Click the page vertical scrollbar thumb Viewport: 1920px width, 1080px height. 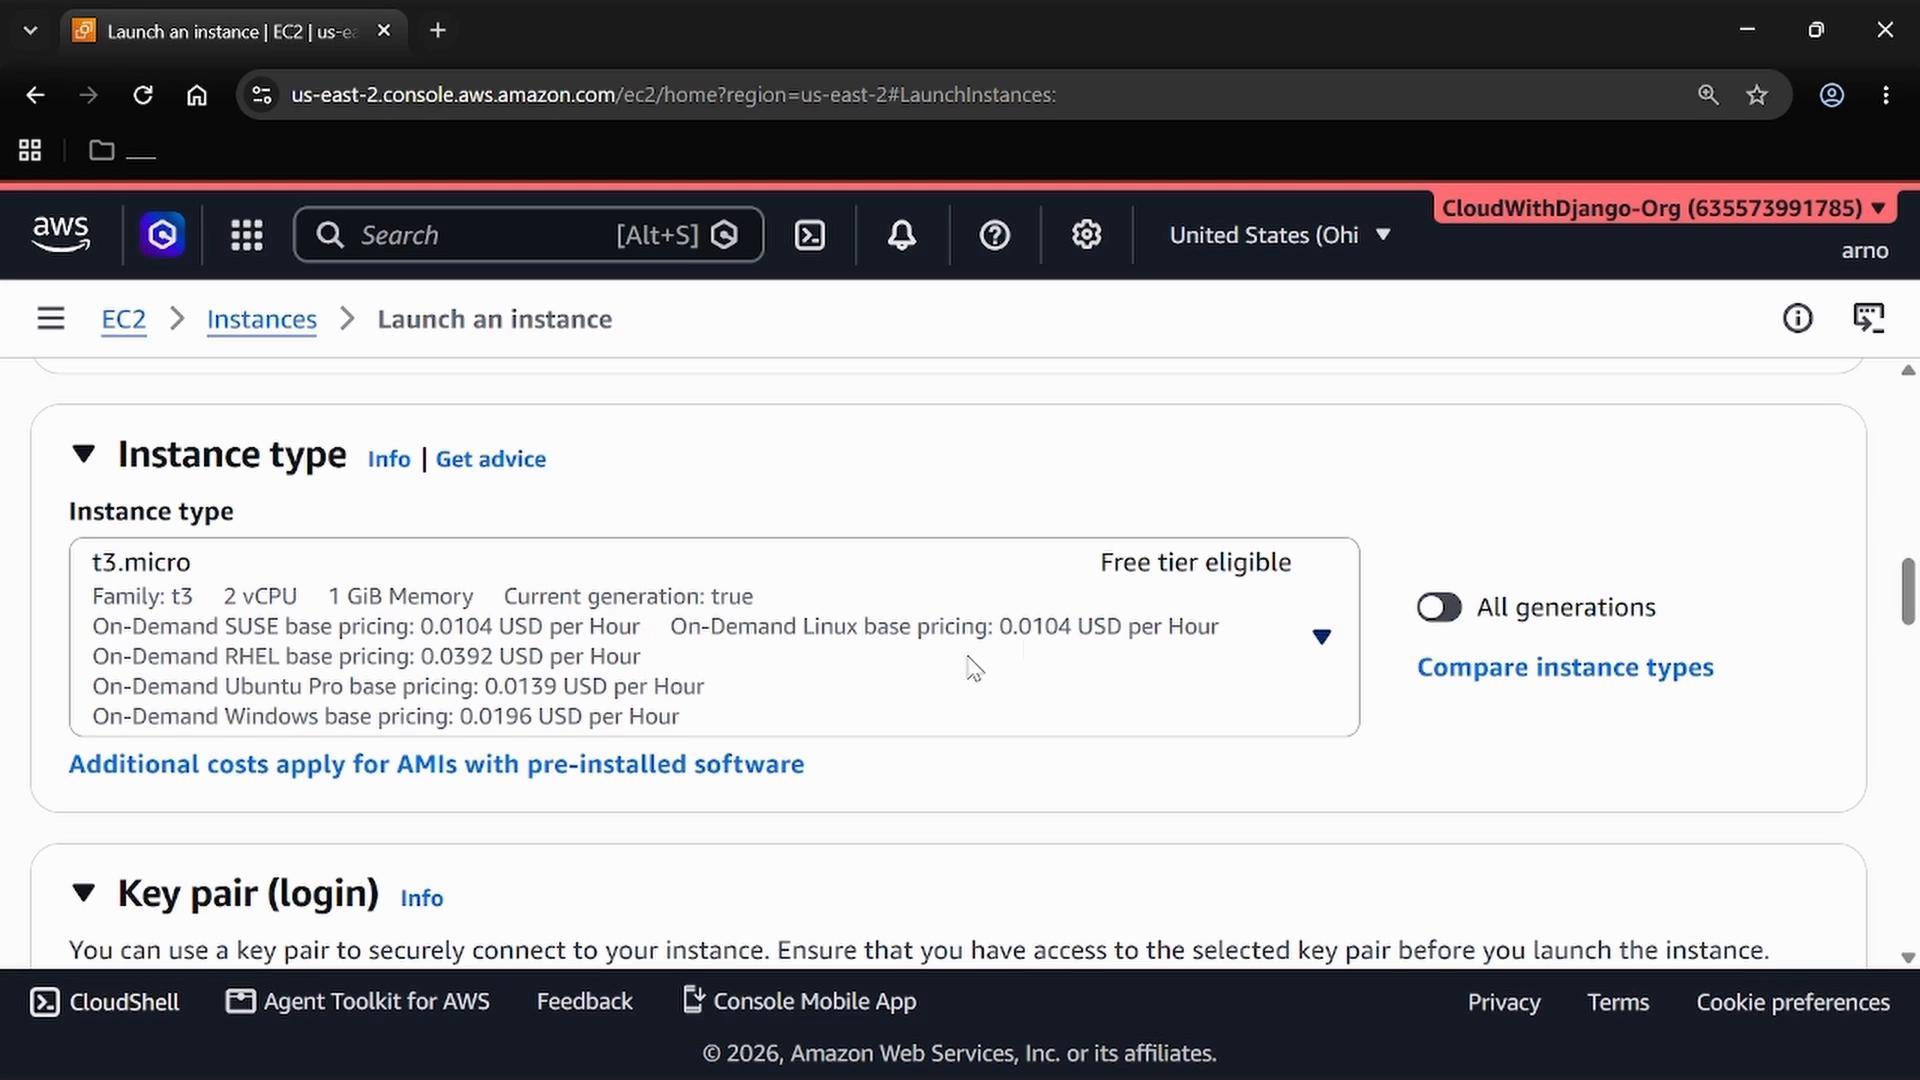point(1908,591)
